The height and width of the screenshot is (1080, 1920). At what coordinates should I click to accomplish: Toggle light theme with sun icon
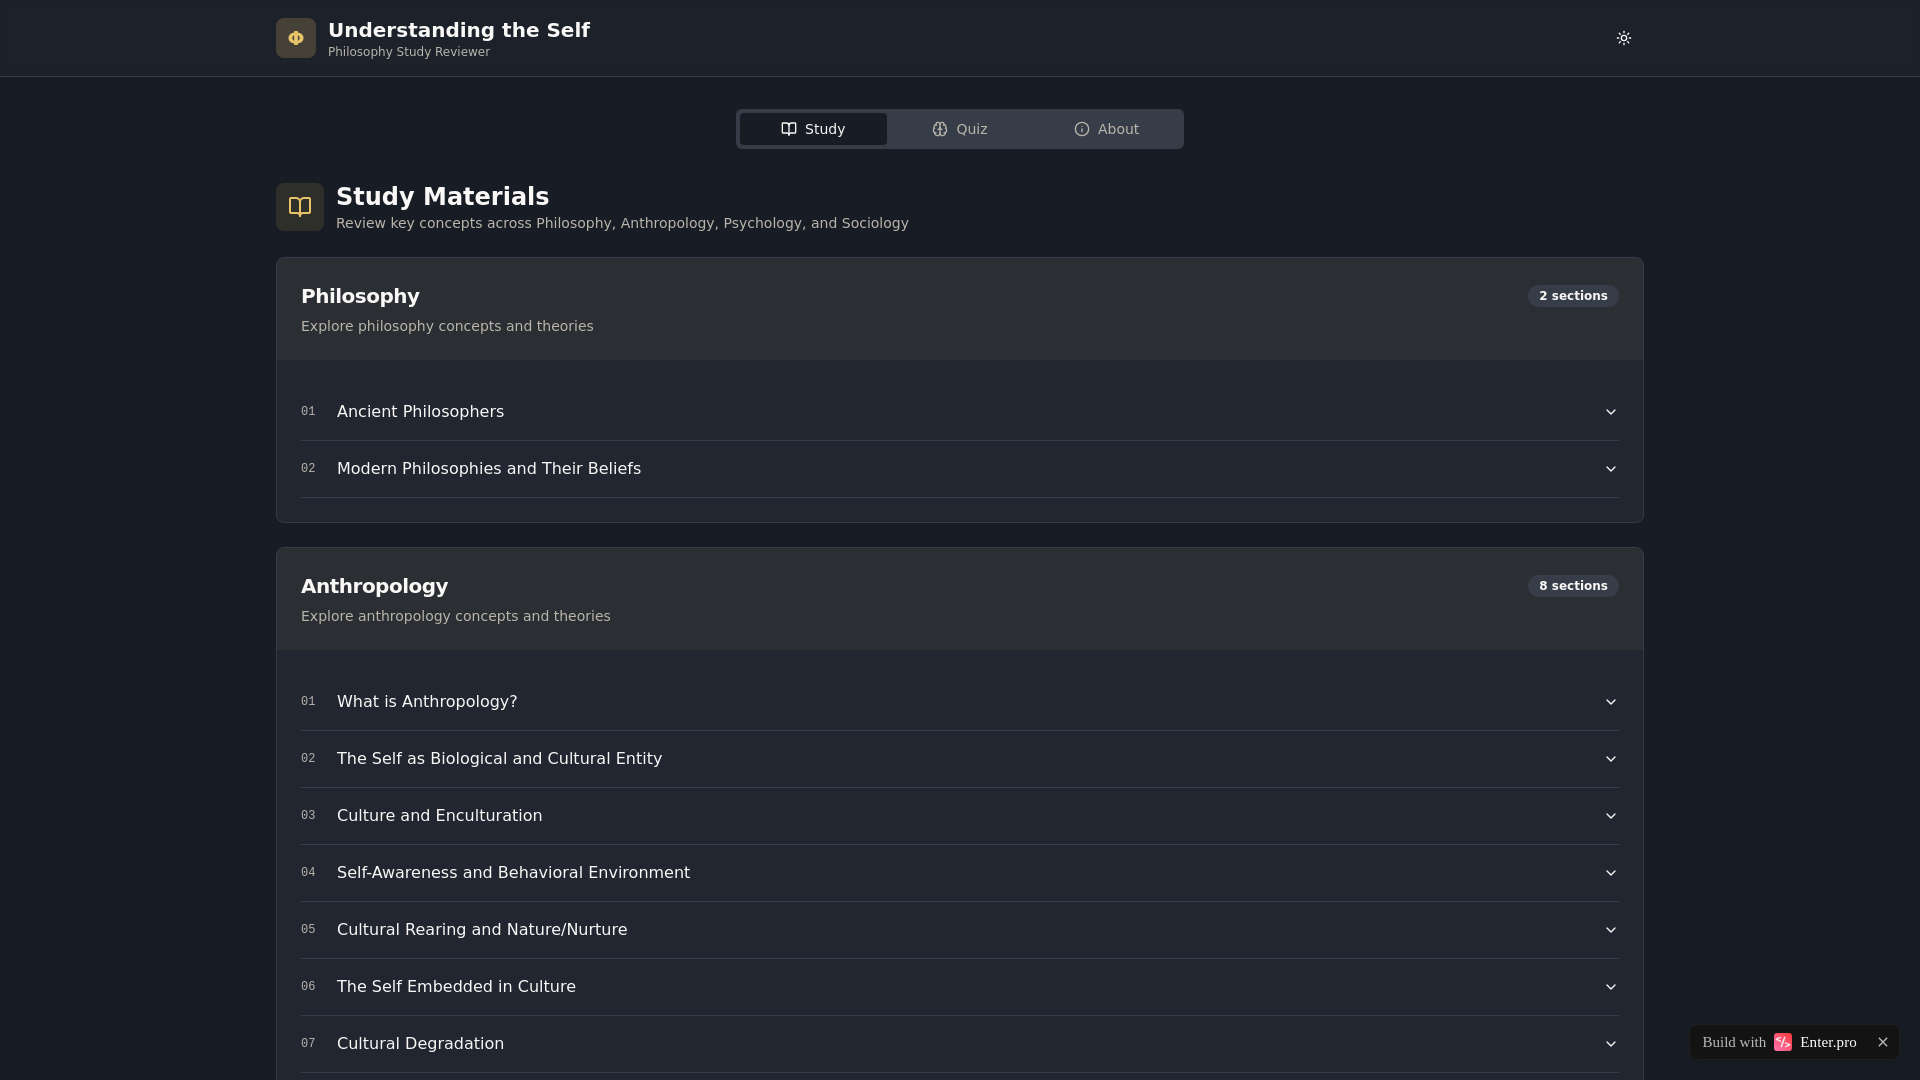[1623, 38]
